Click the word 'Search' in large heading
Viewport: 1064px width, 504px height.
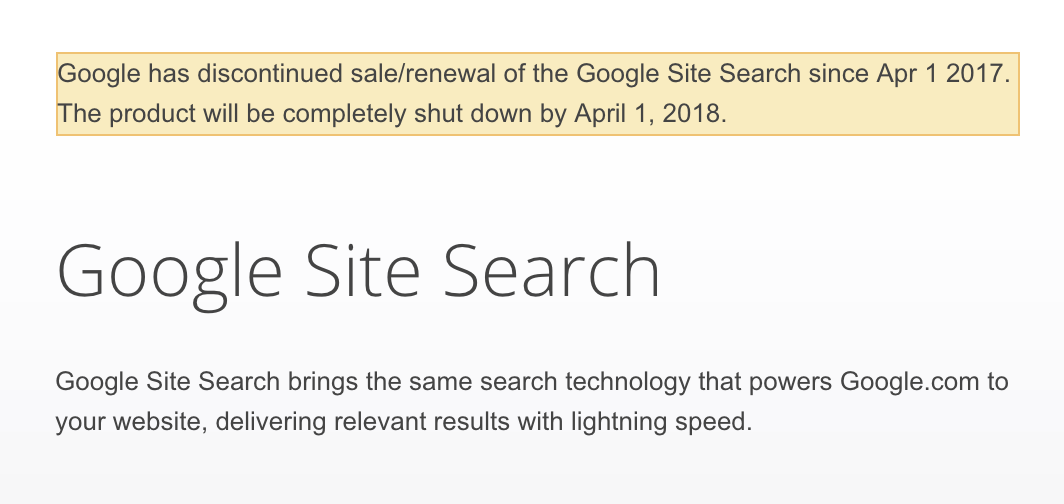(552, 269)
